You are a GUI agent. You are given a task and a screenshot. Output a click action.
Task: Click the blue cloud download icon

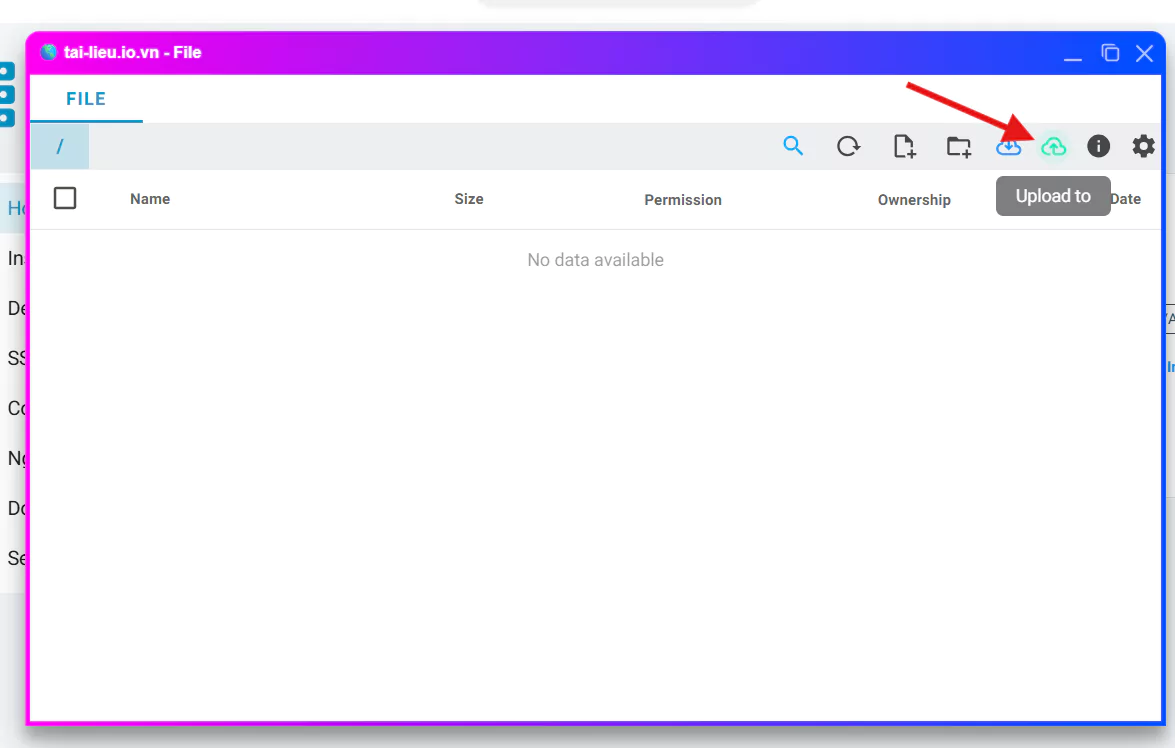(x=1008, y=147)
